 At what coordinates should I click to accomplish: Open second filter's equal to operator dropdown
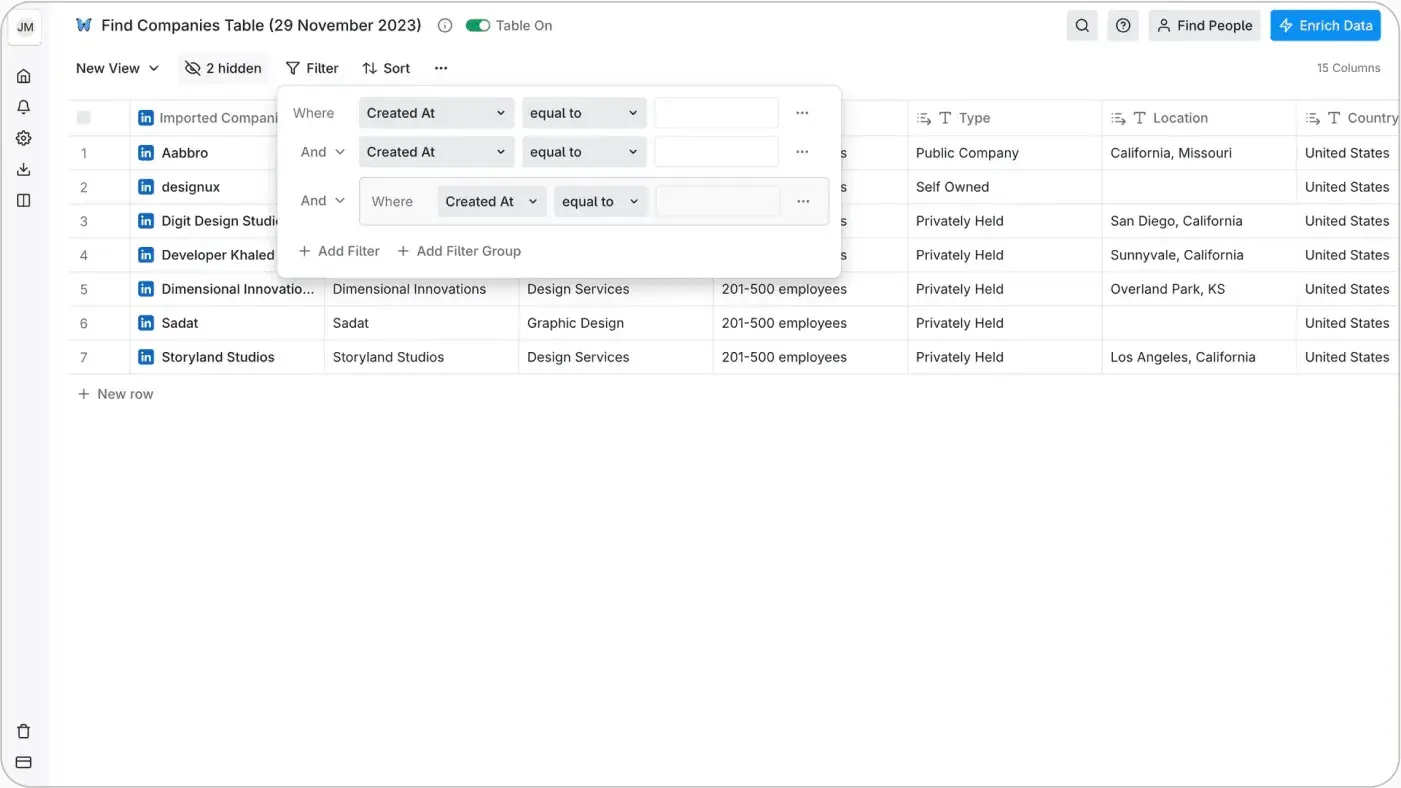(584, 152)
